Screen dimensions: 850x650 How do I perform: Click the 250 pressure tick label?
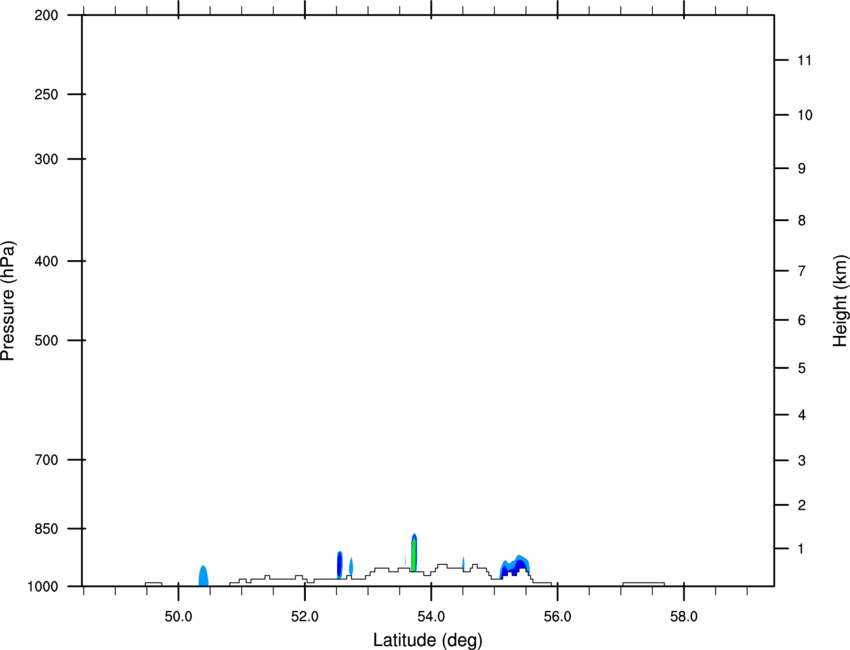46,94
